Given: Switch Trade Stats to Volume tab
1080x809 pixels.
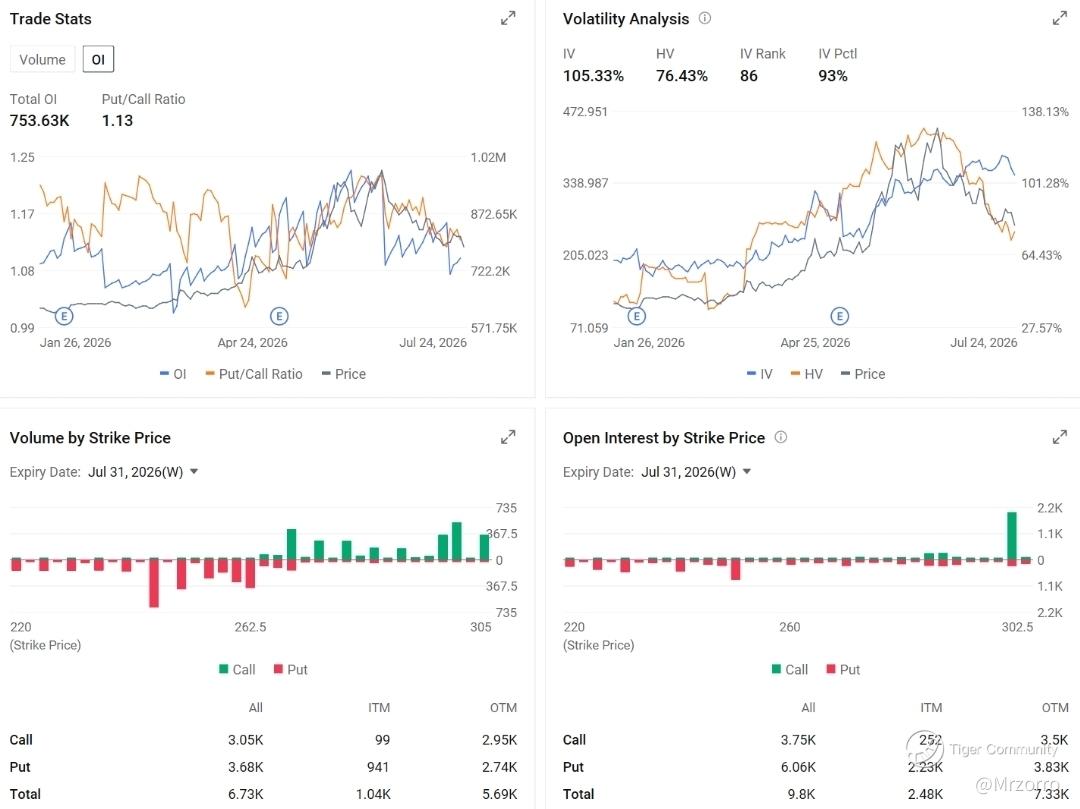Looking at the screenshot, I should 42,59.
